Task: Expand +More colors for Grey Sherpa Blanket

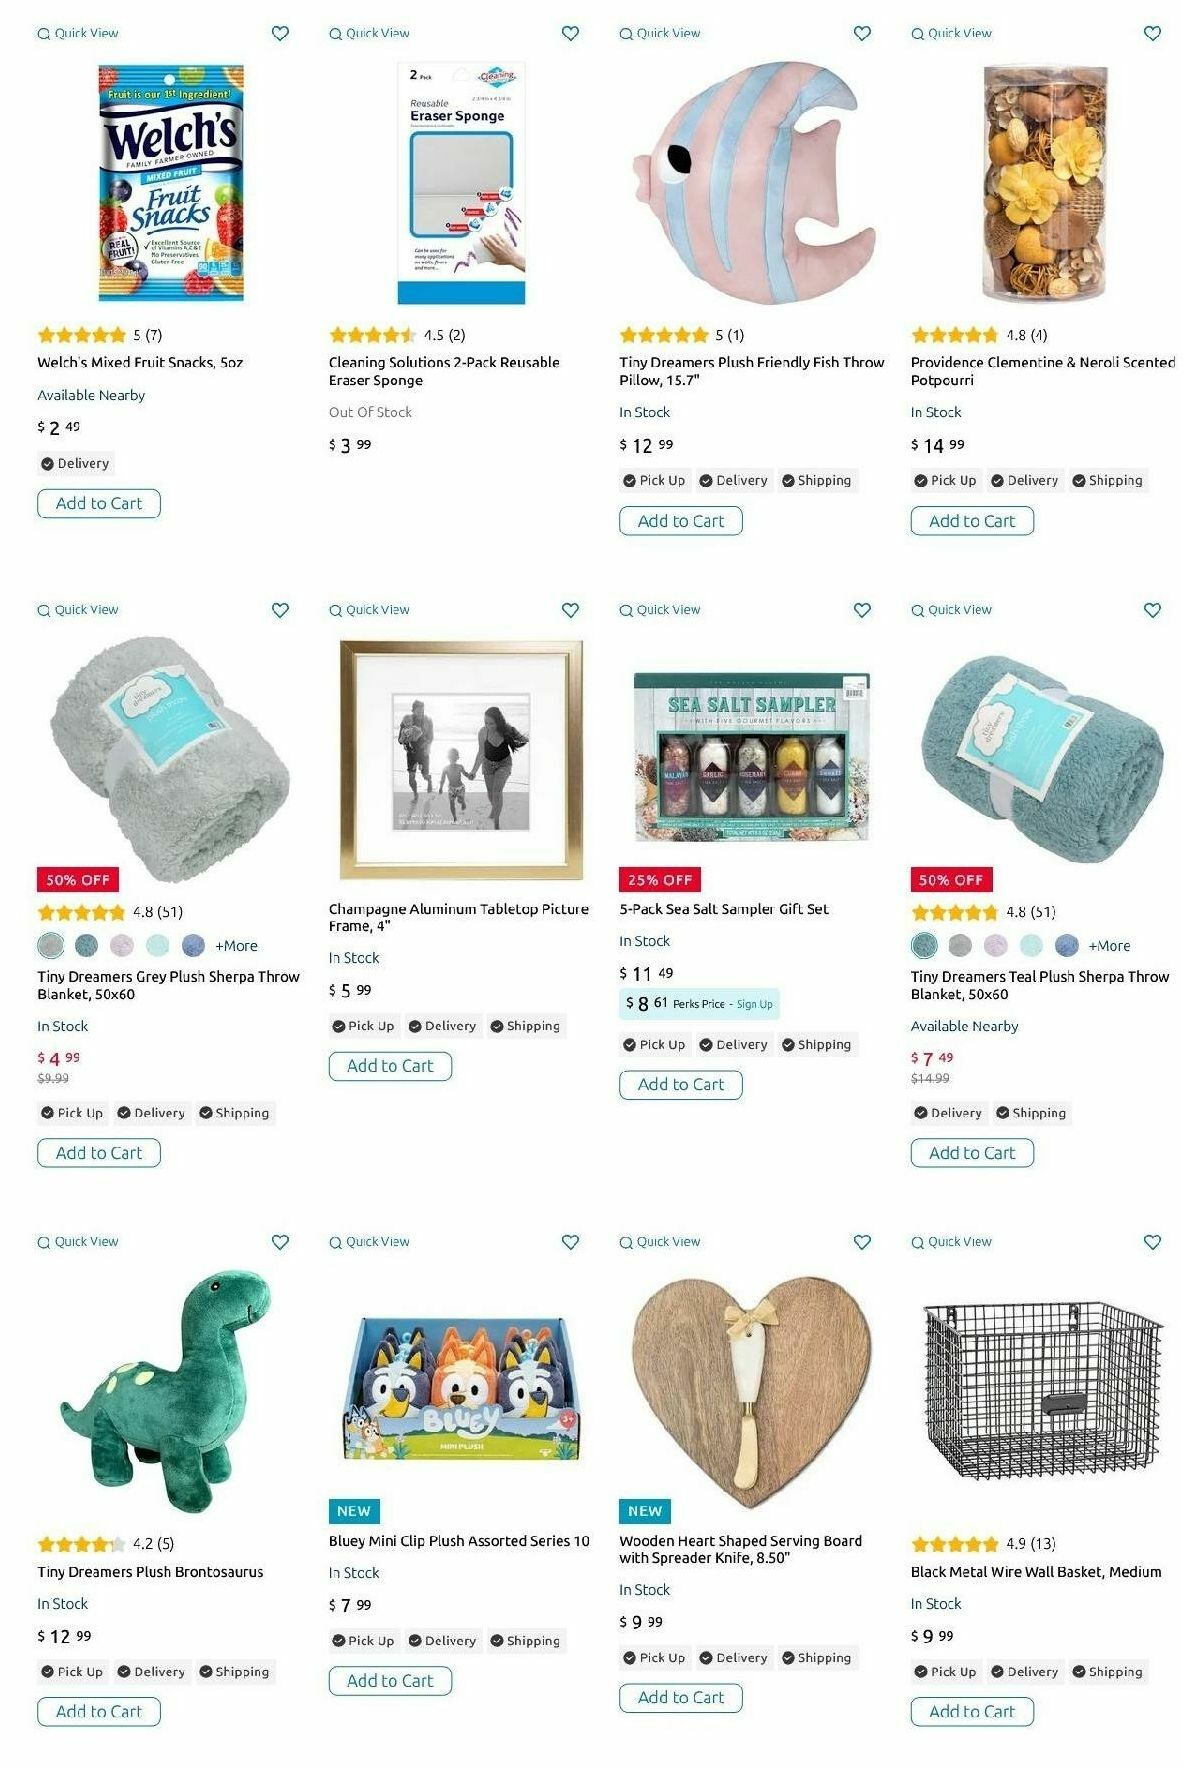Action: (x=236, y=945)
